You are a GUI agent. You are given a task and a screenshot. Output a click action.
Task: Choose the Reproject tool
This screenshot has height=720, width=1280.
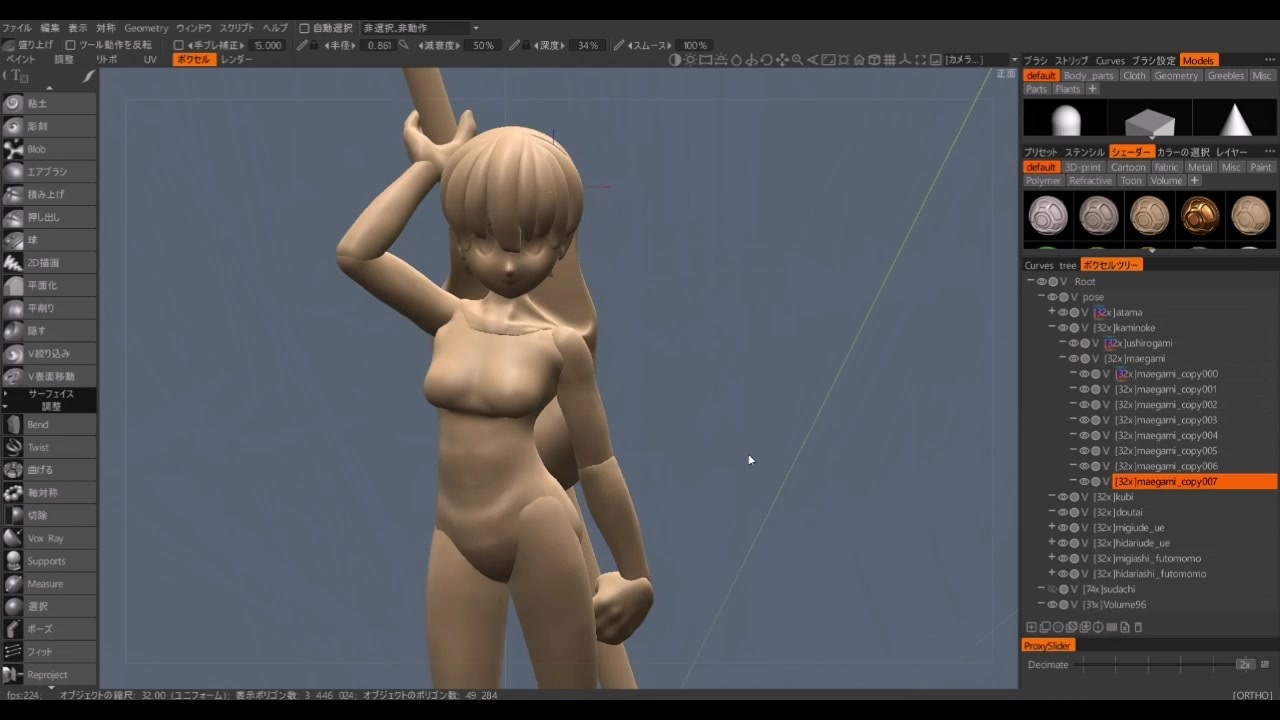click(48, 675)
